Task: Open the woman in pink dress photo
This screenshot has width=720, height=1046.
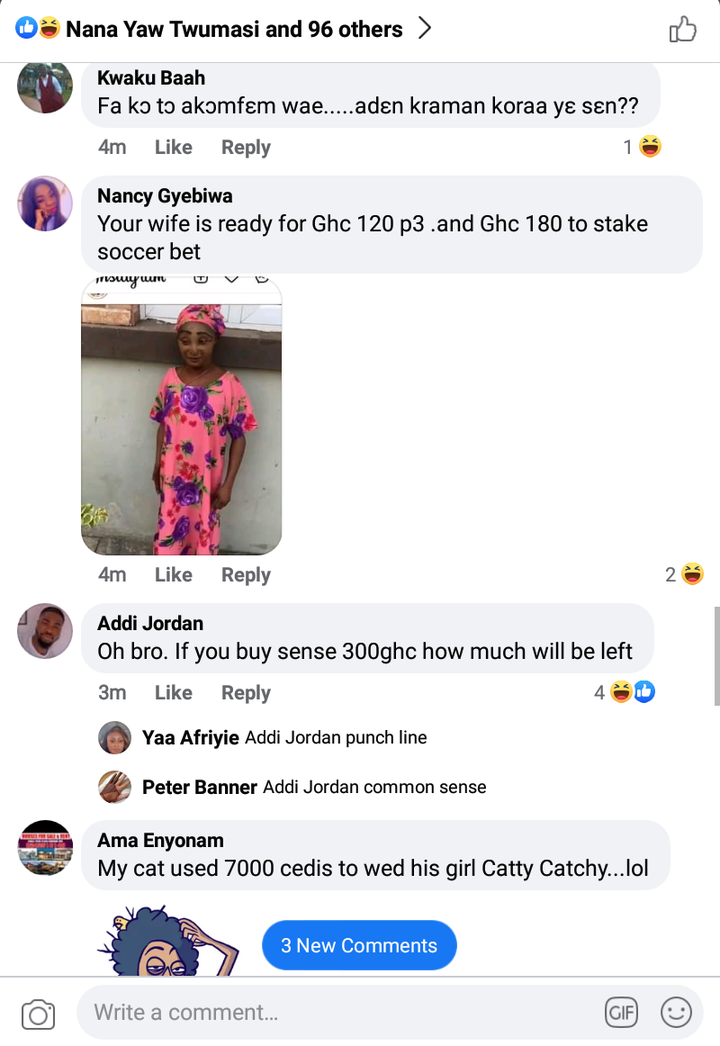Action: (182, 415)
